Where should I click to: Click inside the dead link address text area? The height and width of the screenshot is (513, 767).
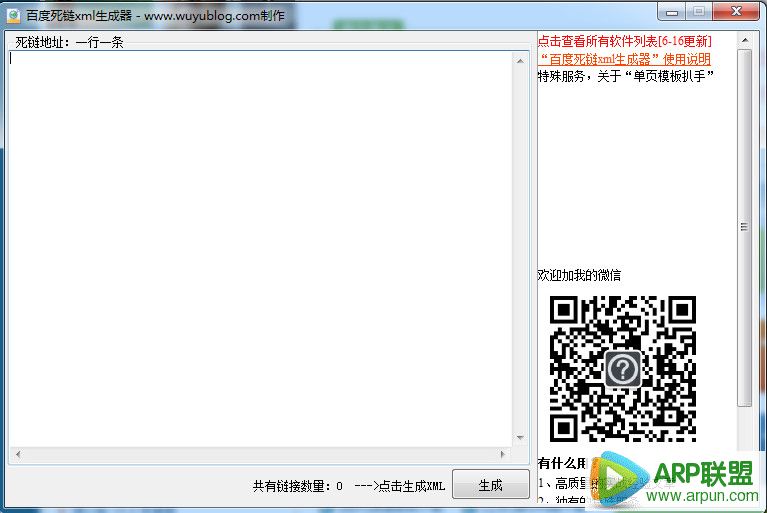[x=261, y=248]
